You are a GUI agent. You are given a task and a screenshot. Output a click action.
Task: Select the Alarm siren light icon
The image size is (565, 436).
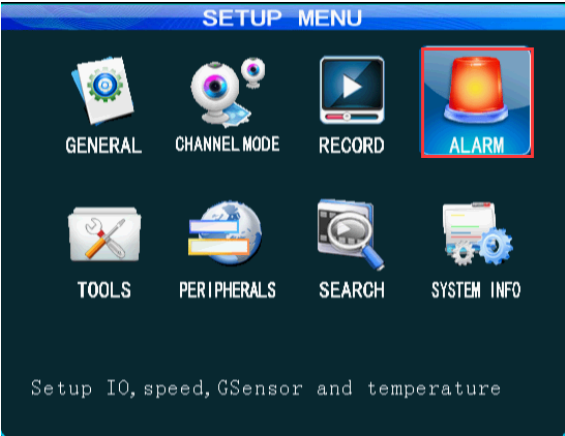[x=475, y=90]
